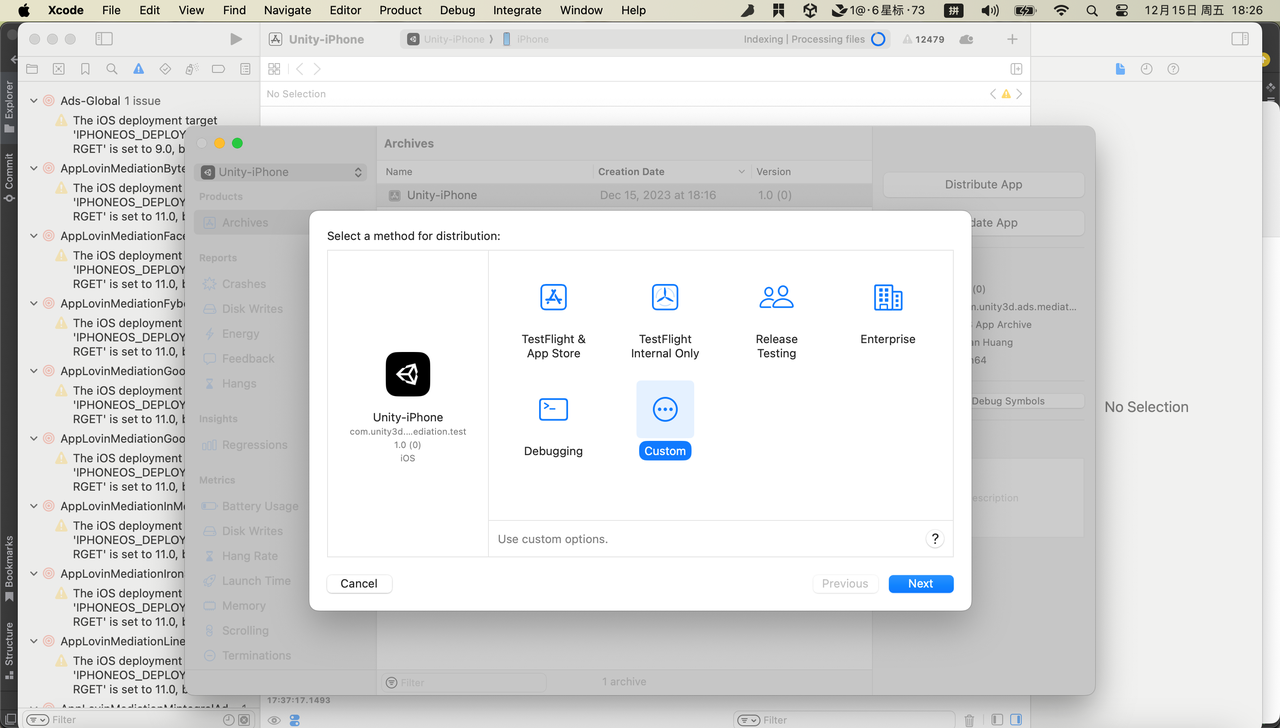
Task: Toggle Xcode inspector panel
Action: point(1240,39)
